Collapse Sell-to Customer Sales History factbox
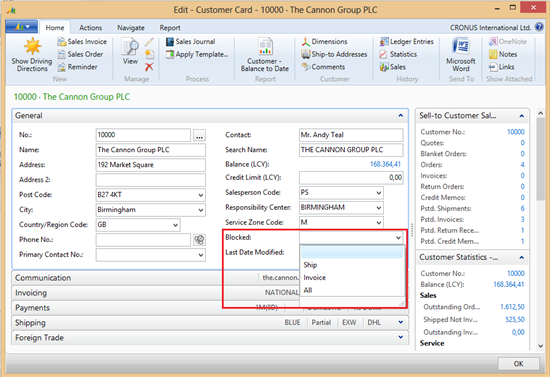 coord(522,116)
